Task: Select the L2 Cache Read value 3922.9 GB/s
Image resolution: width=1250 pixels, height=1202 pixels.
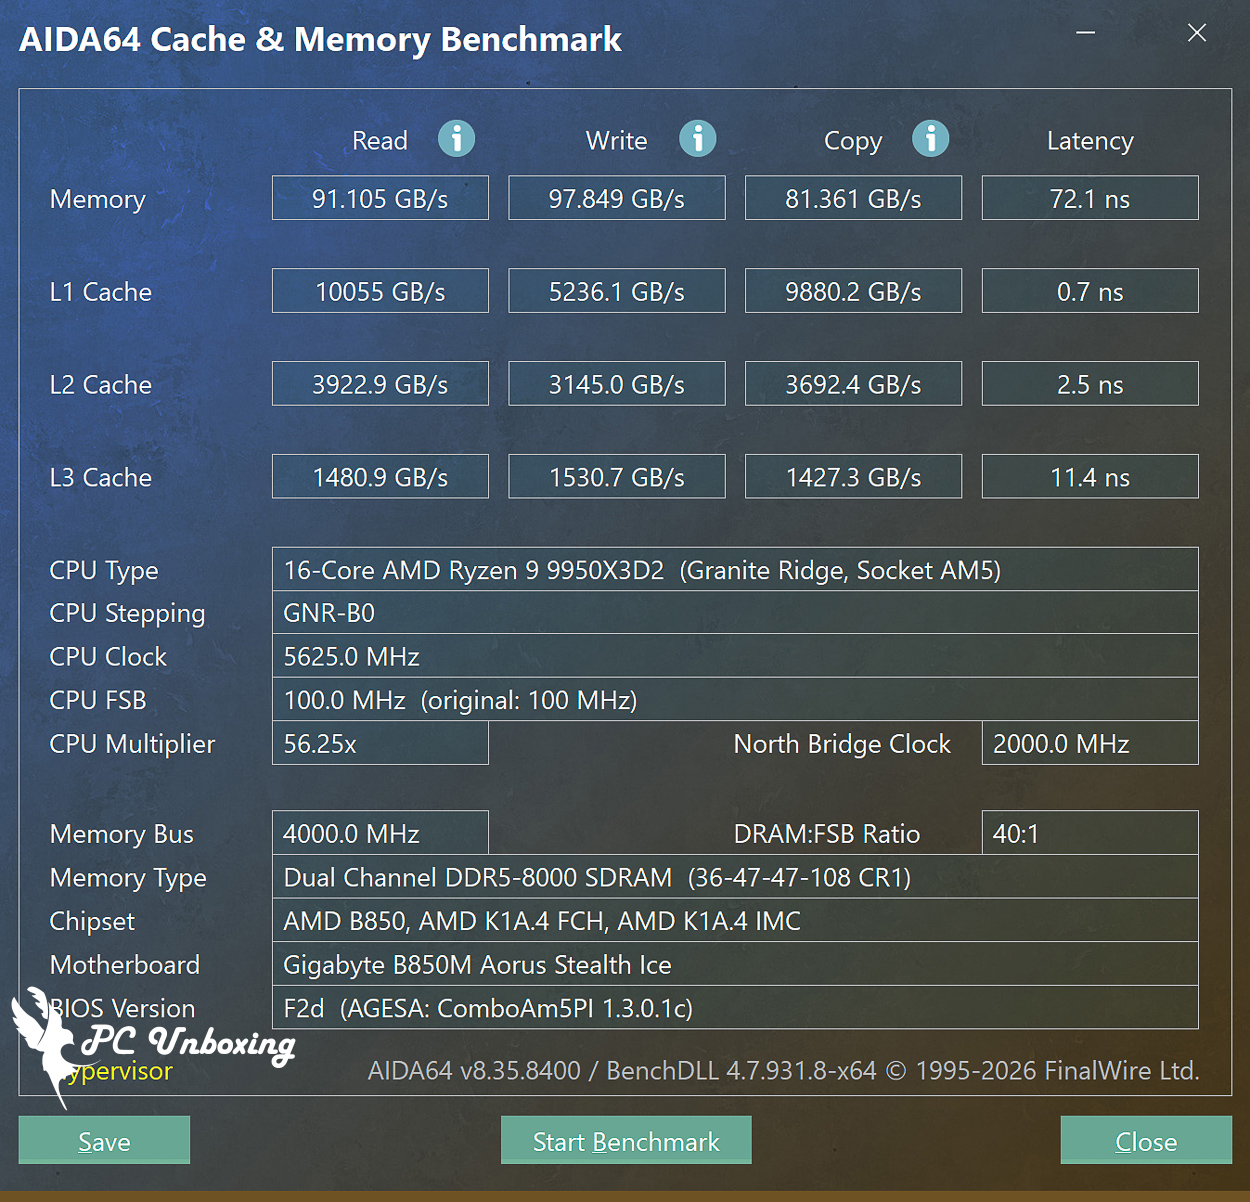Action: coord(380,384)
